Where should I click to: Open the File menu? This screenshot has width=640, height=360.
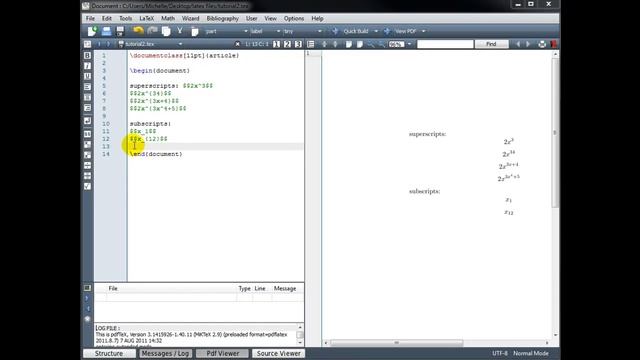pos(90,18)
